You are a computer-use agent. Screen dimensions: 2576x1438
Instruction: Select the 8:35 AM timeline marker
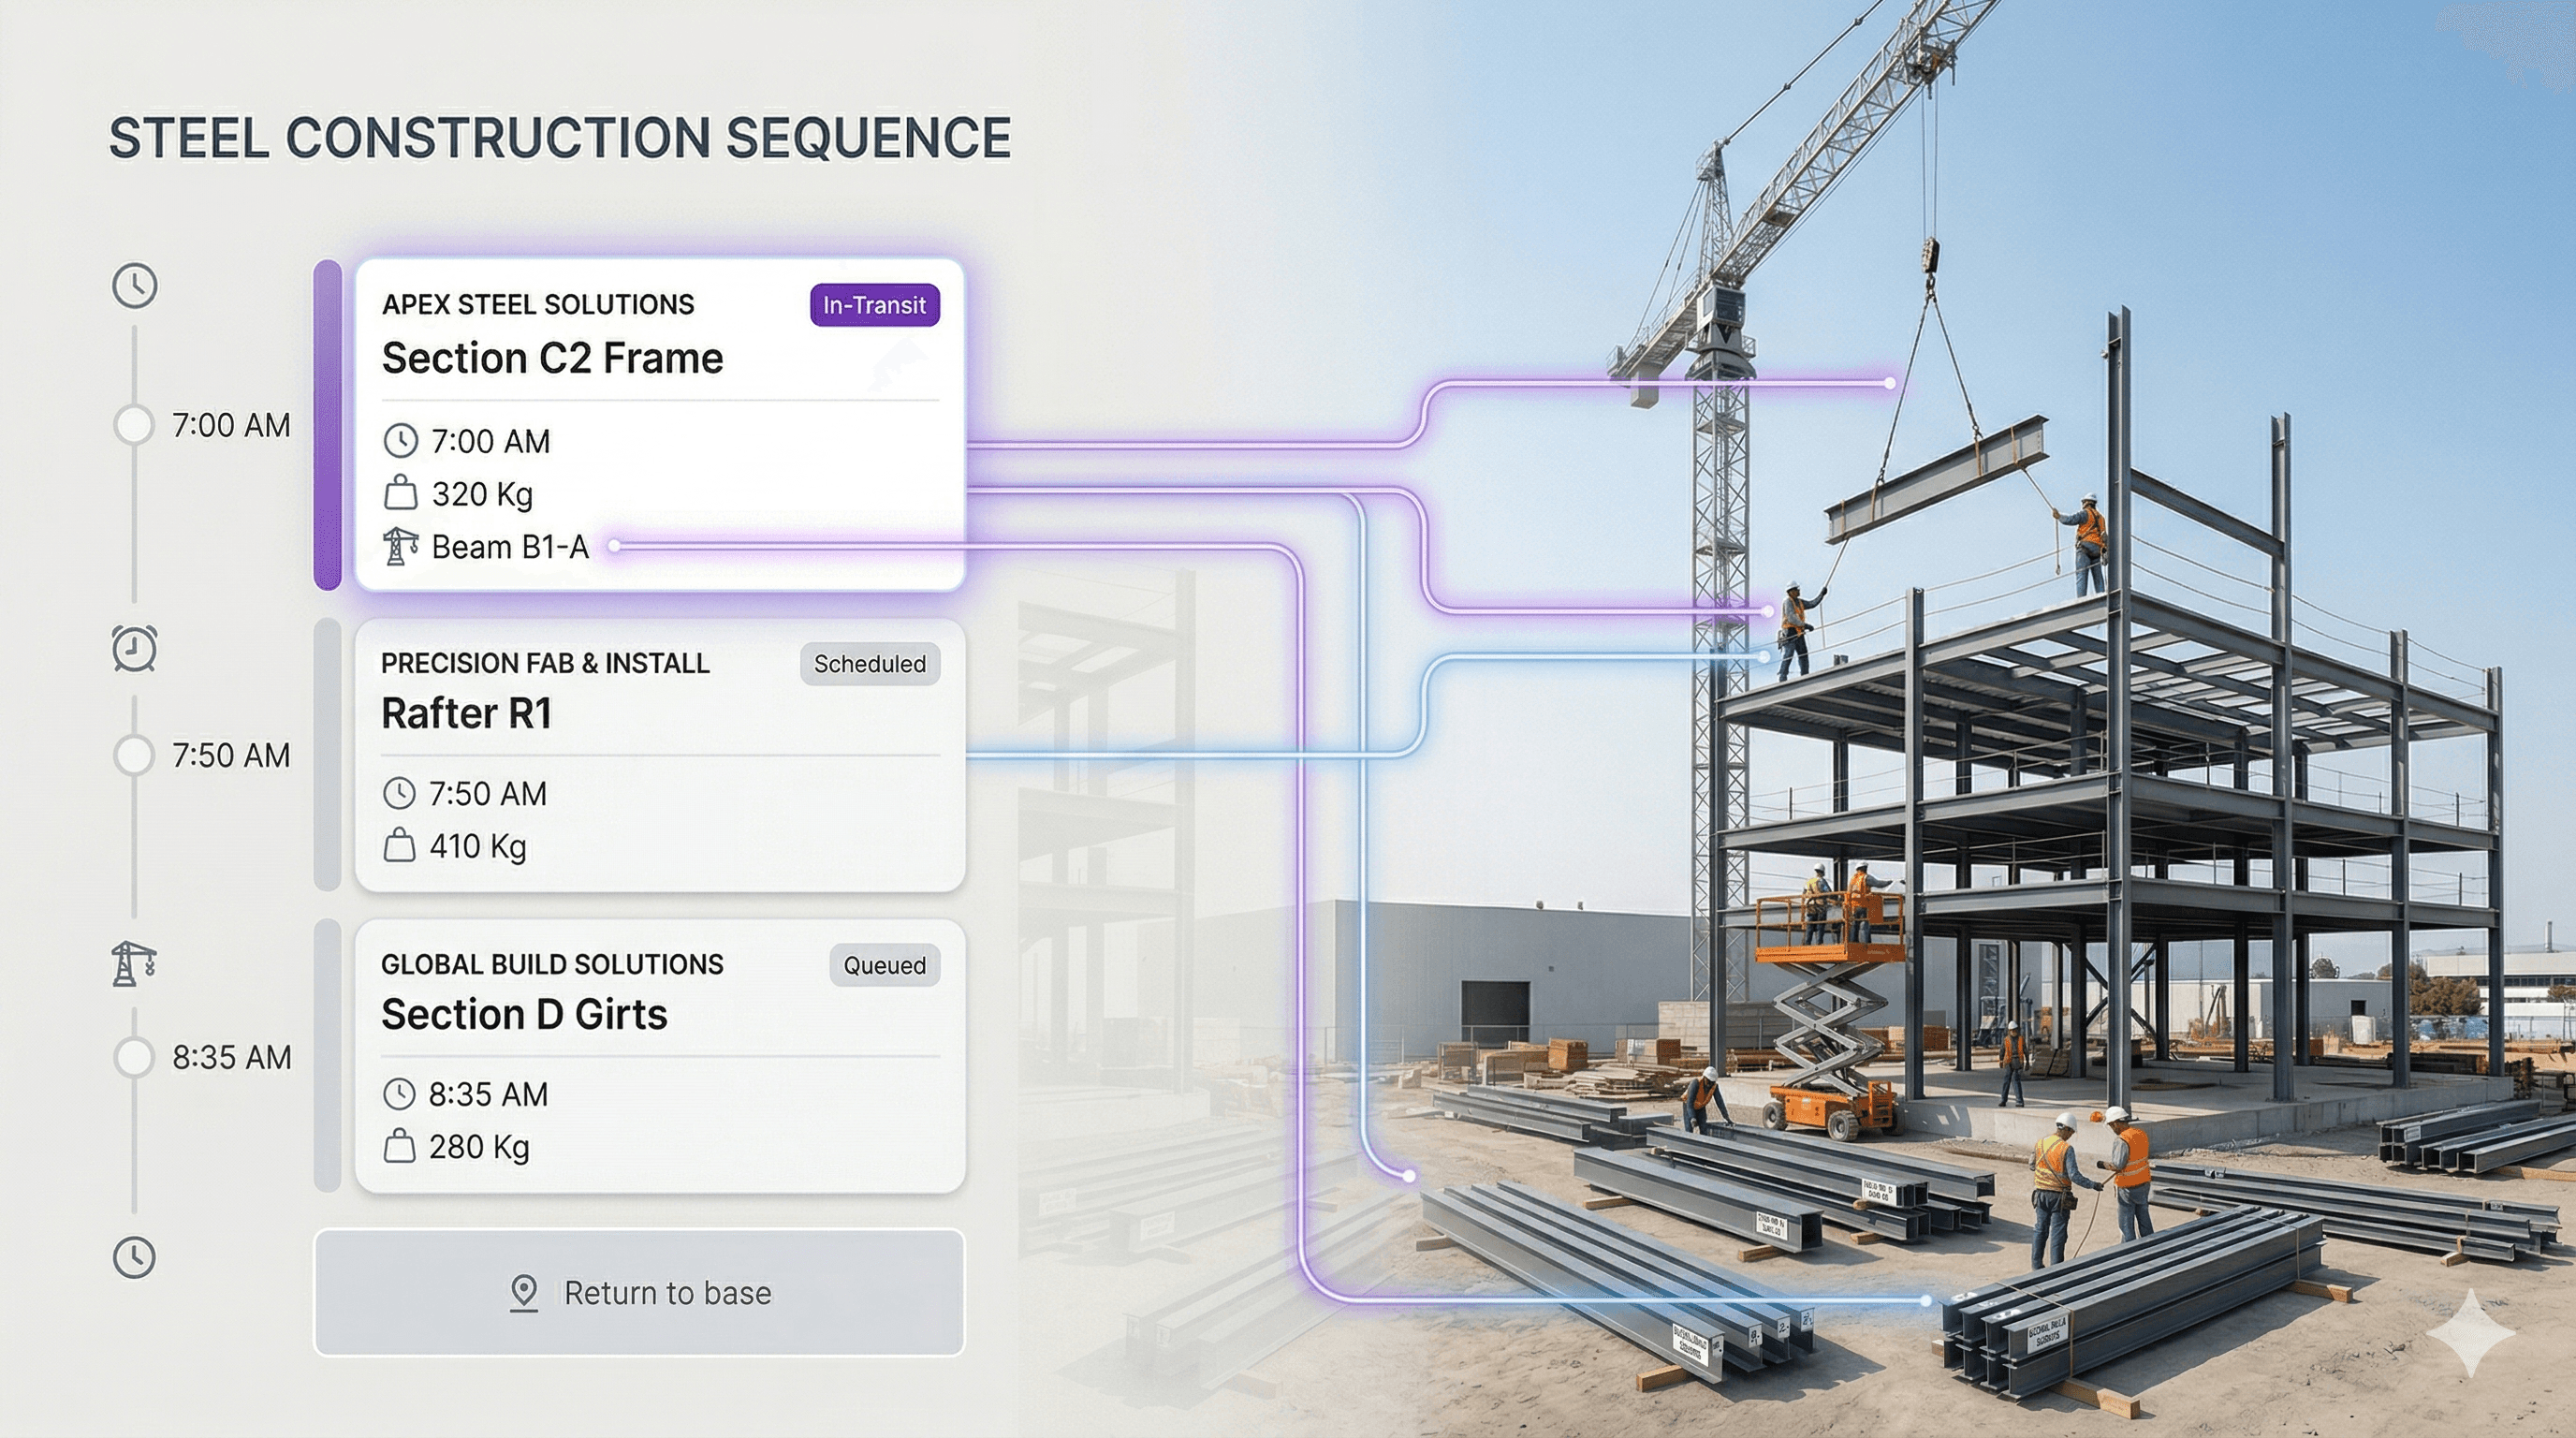tap(134, 1057)
